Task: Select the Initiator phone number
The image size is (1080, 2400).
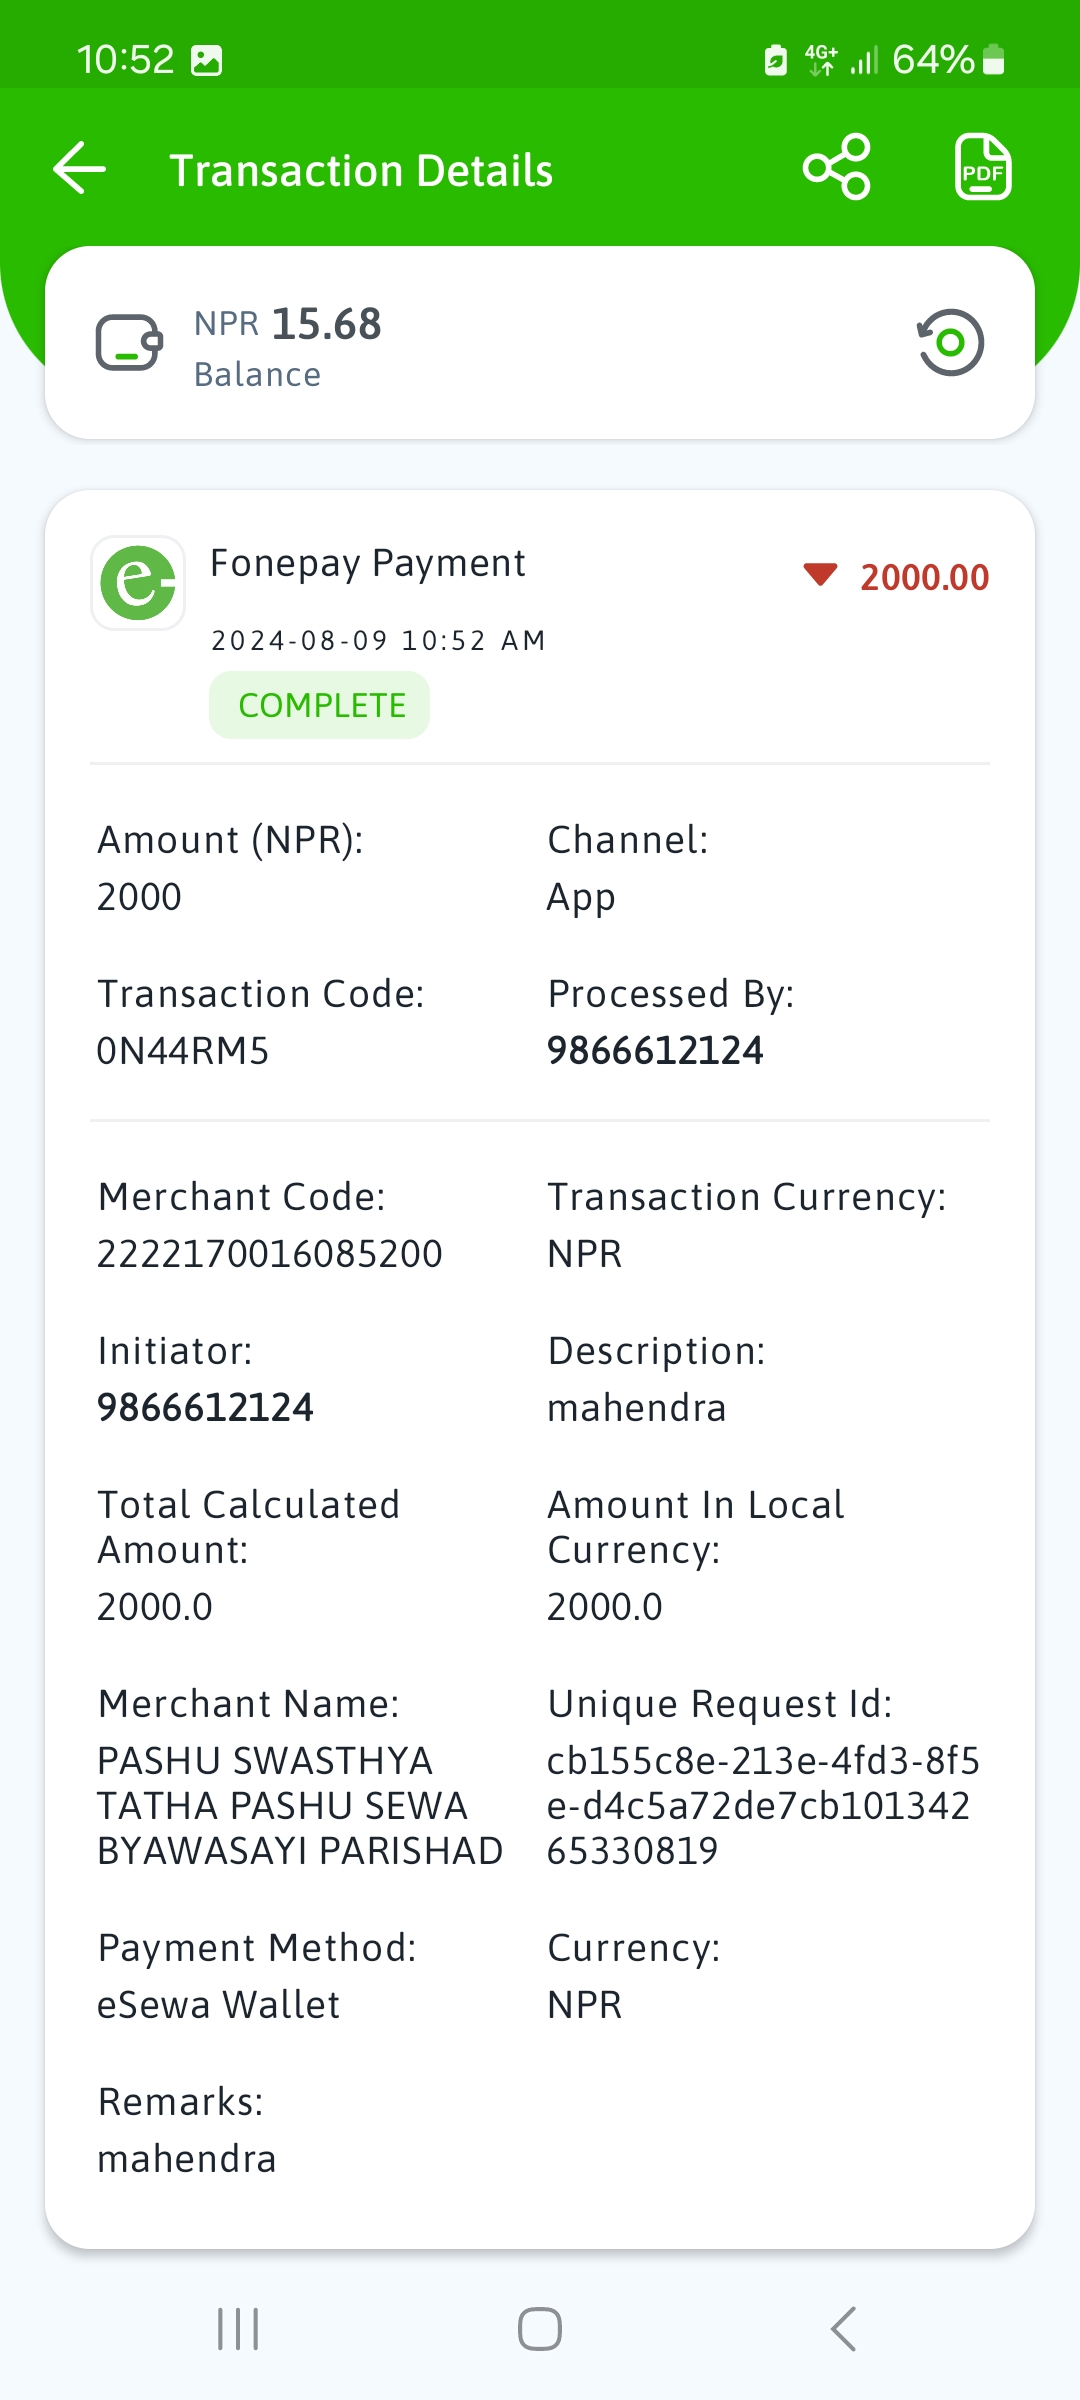Action: (205, 1408)
